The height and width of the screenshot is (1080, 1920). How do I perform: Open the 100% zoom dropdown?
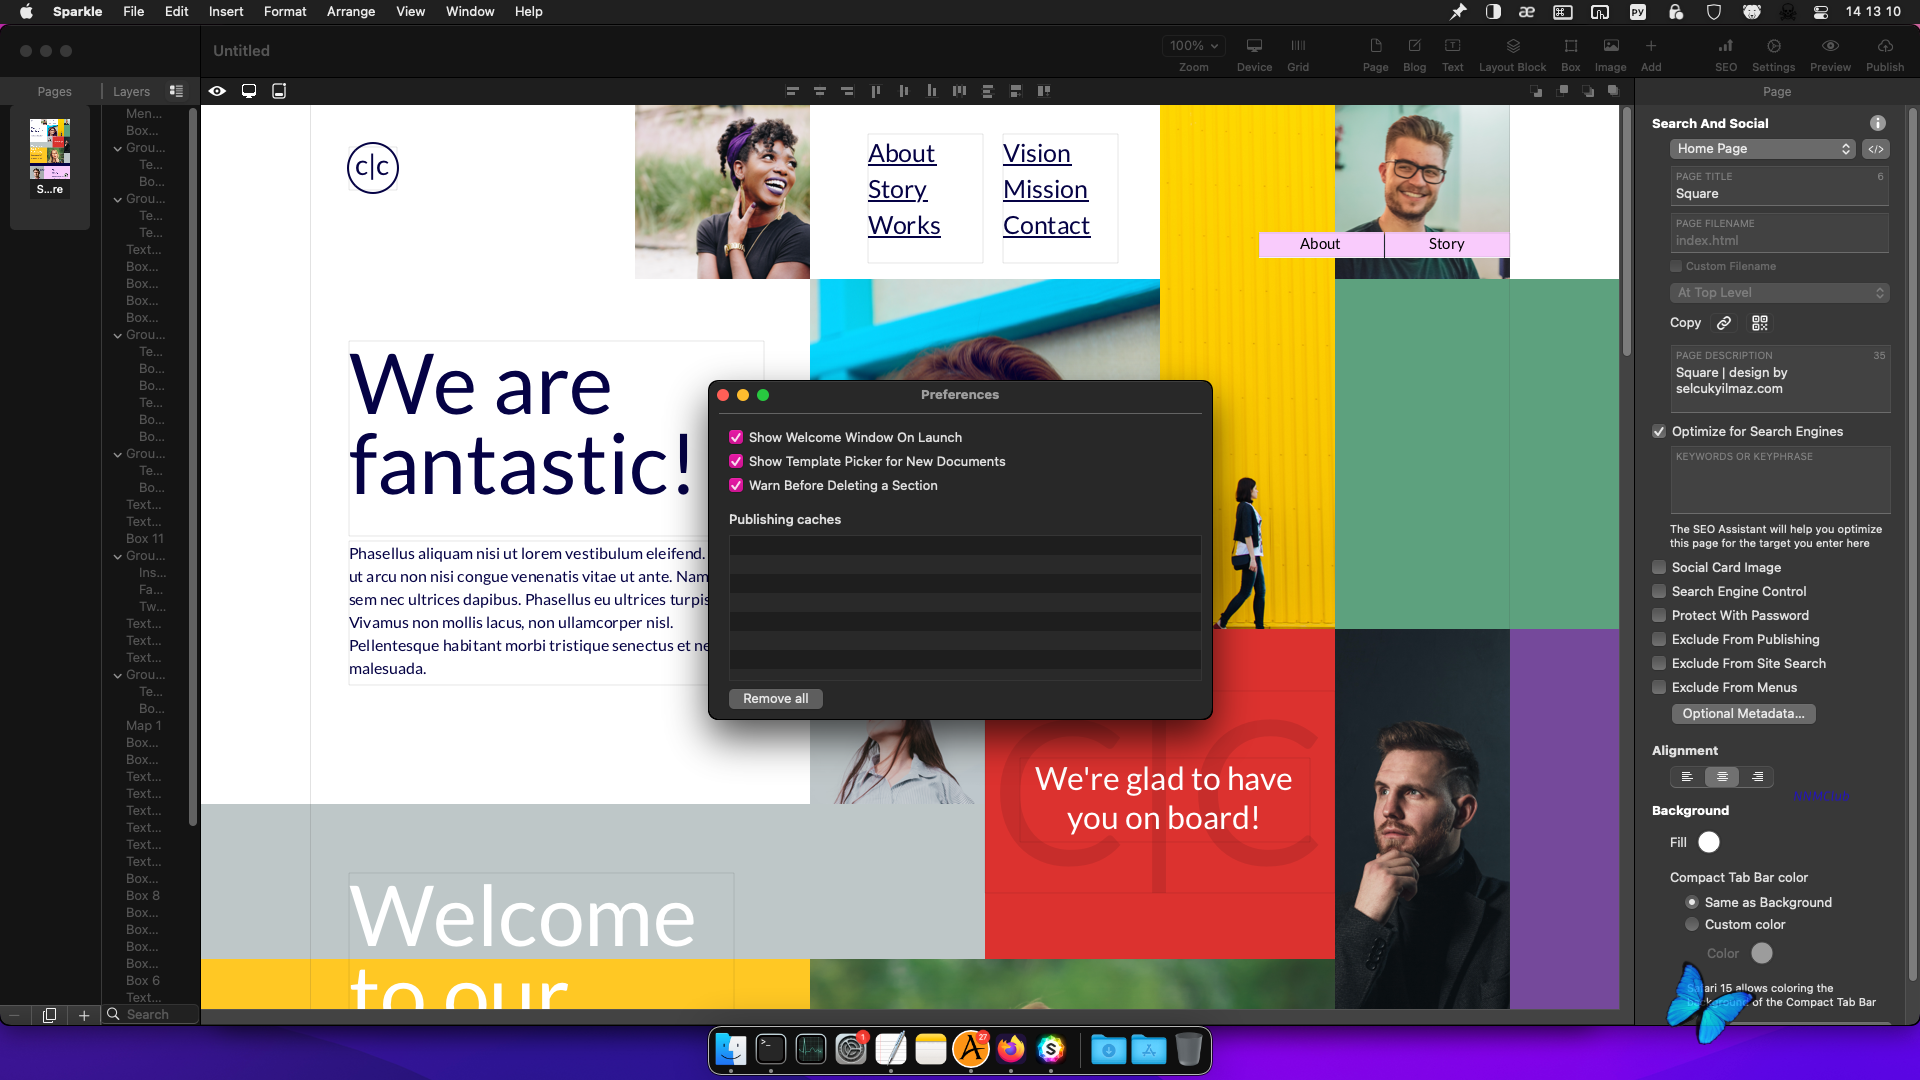pos(1194,46)
